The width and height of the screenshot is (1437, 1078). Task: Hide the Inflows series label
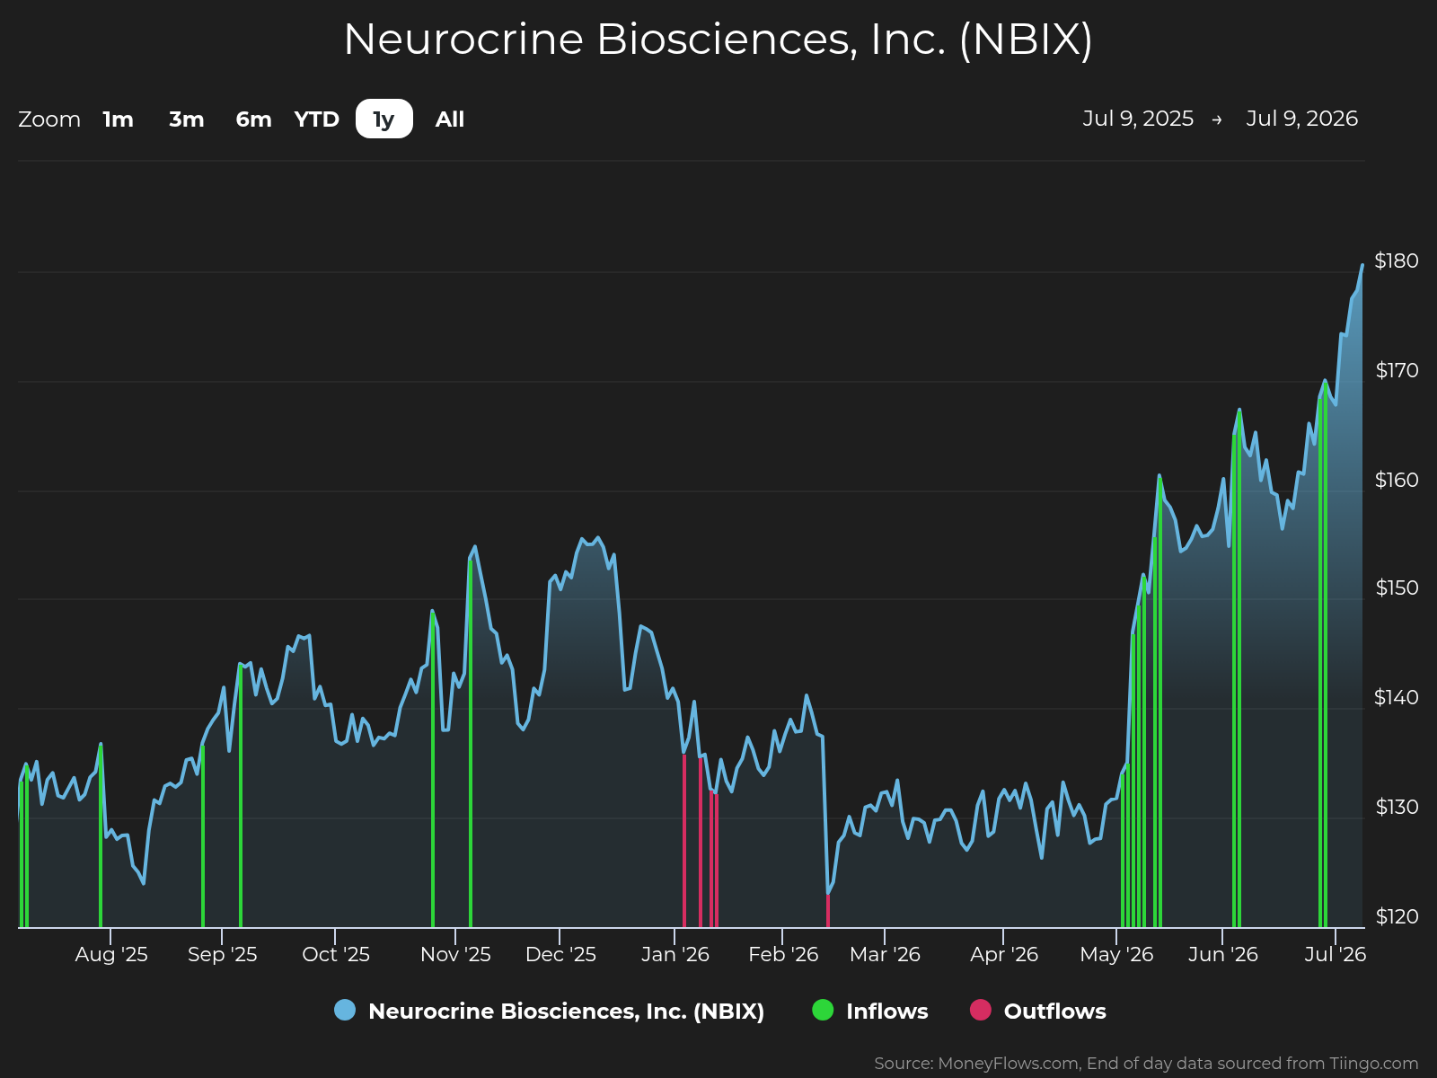click(x=887, y=1011)
